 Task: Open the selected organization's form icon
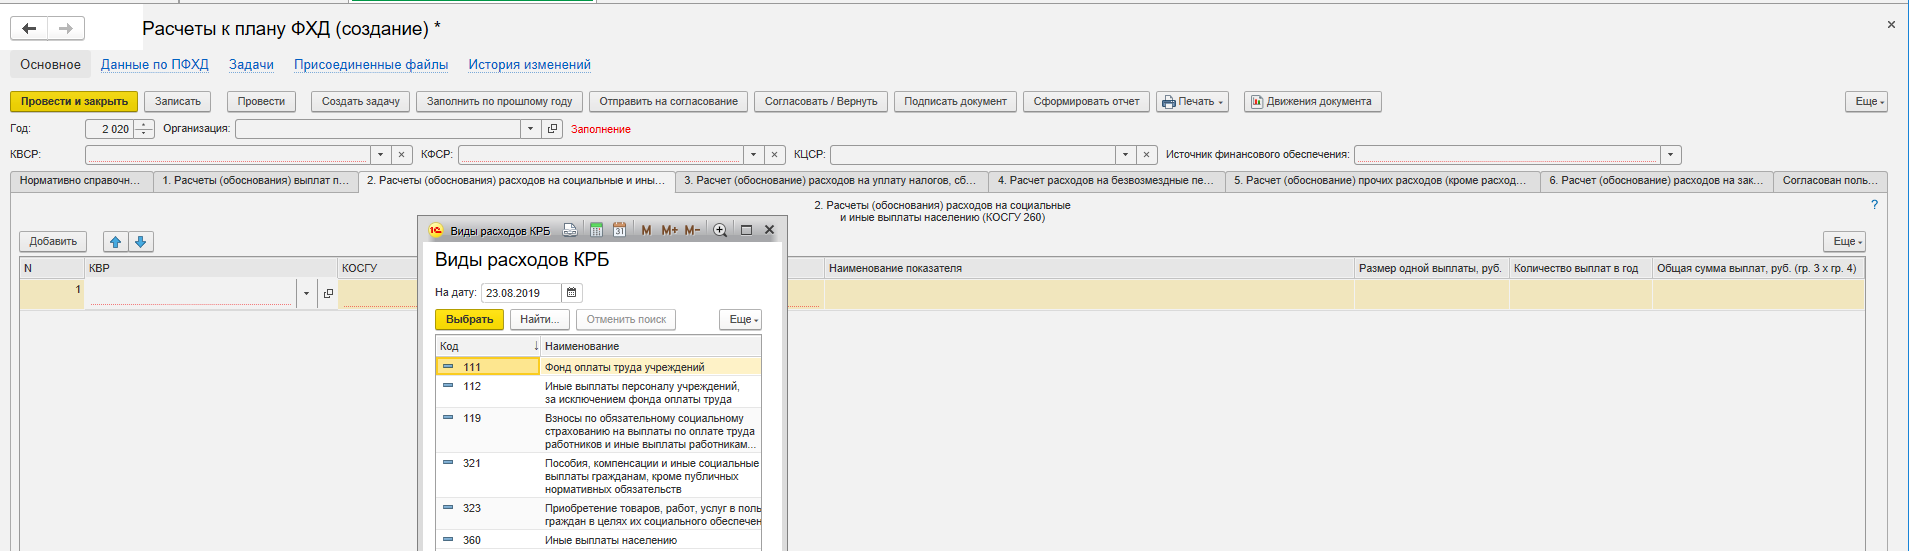(552, 129)
